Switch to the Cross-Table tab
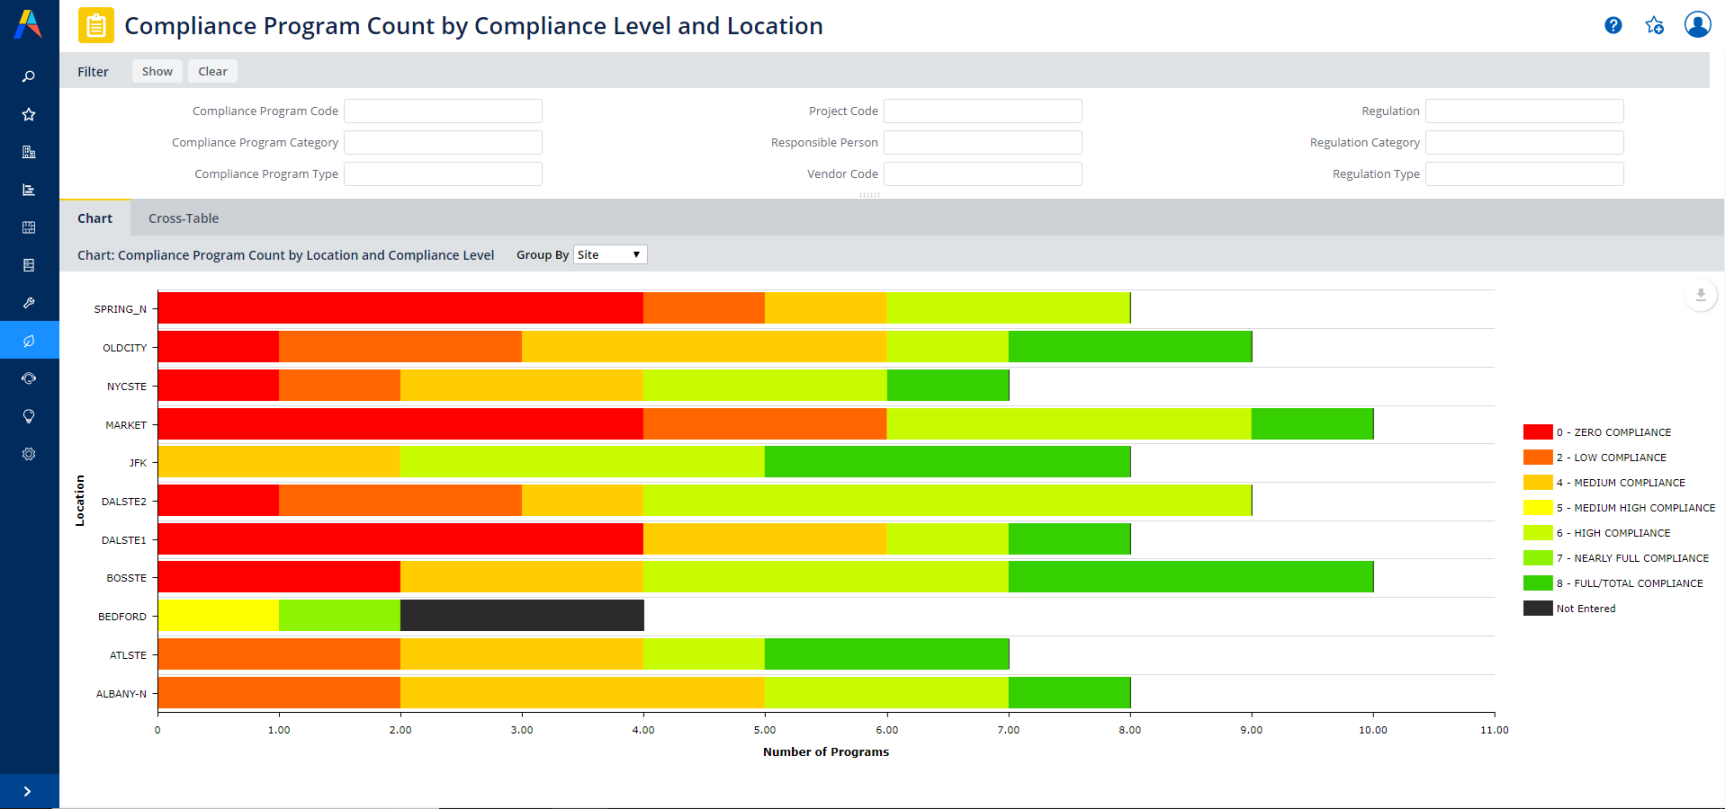This screenshot has height=810, width=1725. [x=183, y=218]
